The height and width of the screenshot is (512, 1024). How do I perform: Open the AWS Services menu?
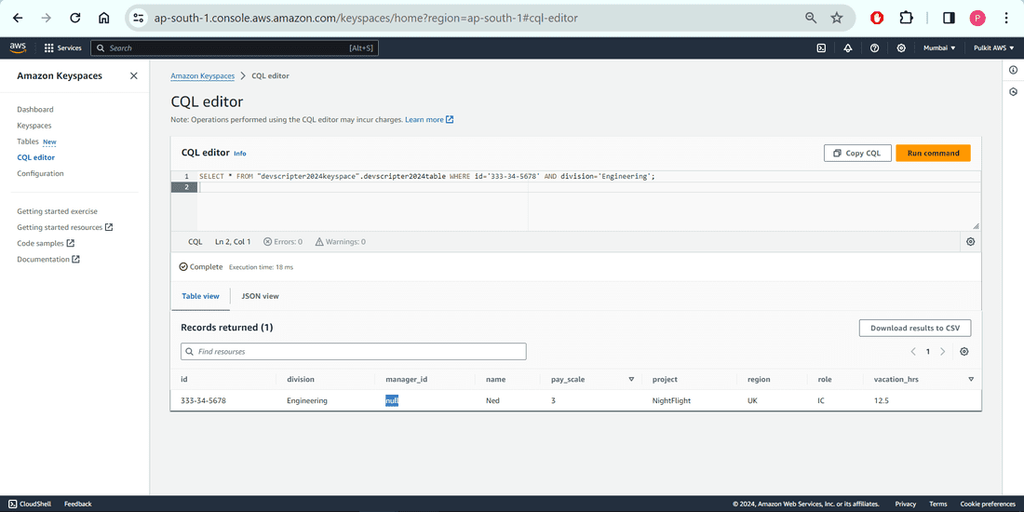click(x=63, y=48)
